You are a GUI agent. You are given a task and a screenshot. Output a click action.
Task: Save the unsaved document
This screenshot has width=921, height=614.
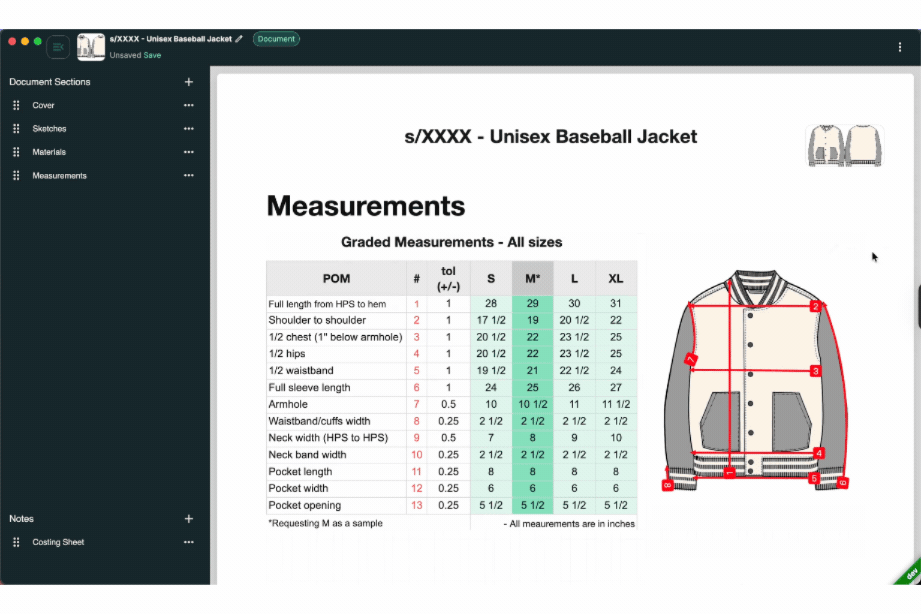pyautogui.click(x=152, y=55)
